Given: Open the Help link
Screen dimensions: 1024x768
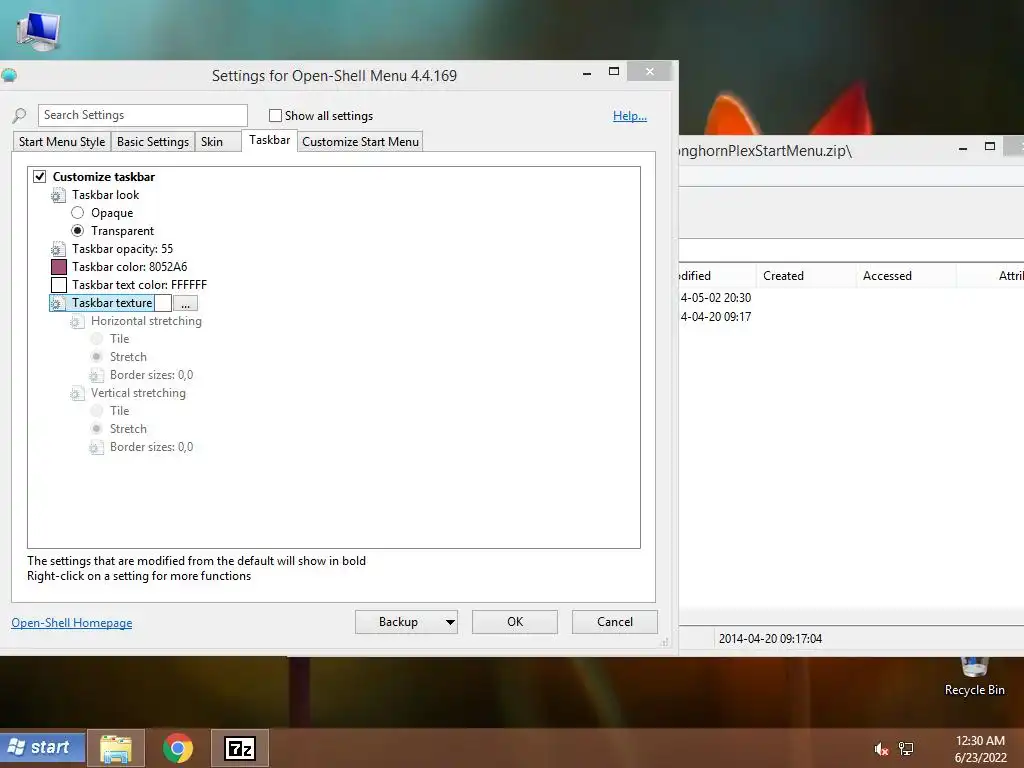Looking at the screenshot, I should click(x=630, y=116).
